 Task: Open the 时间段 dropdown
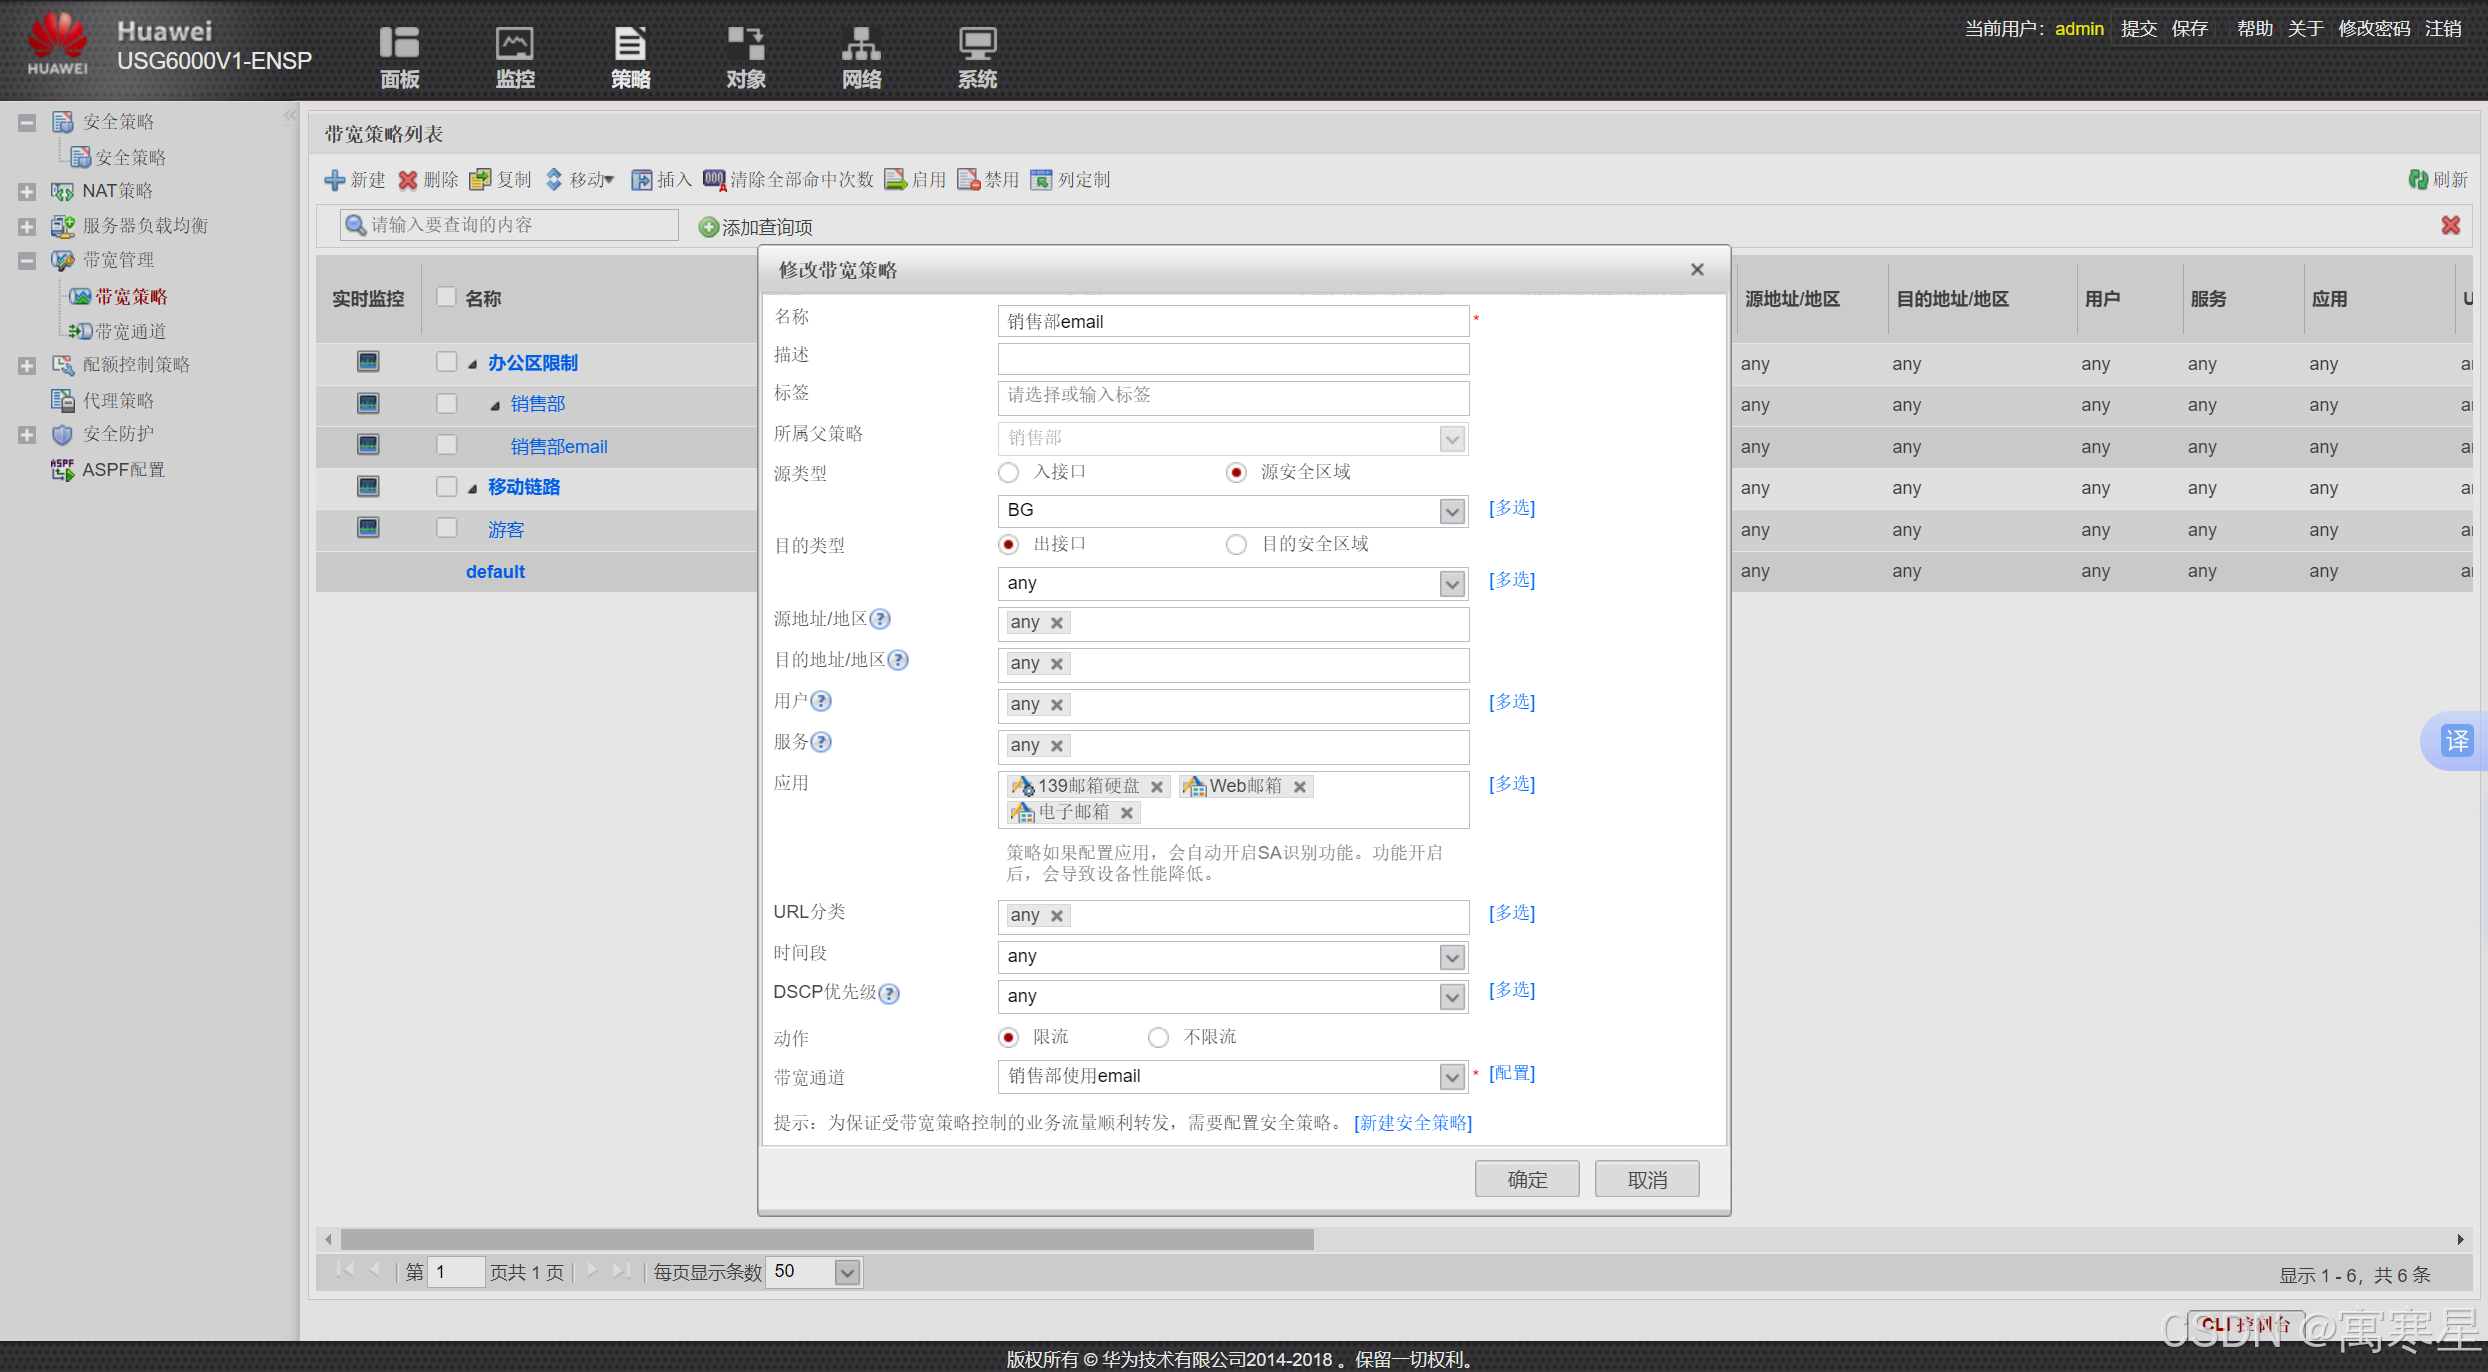(x=1452, y=957)
